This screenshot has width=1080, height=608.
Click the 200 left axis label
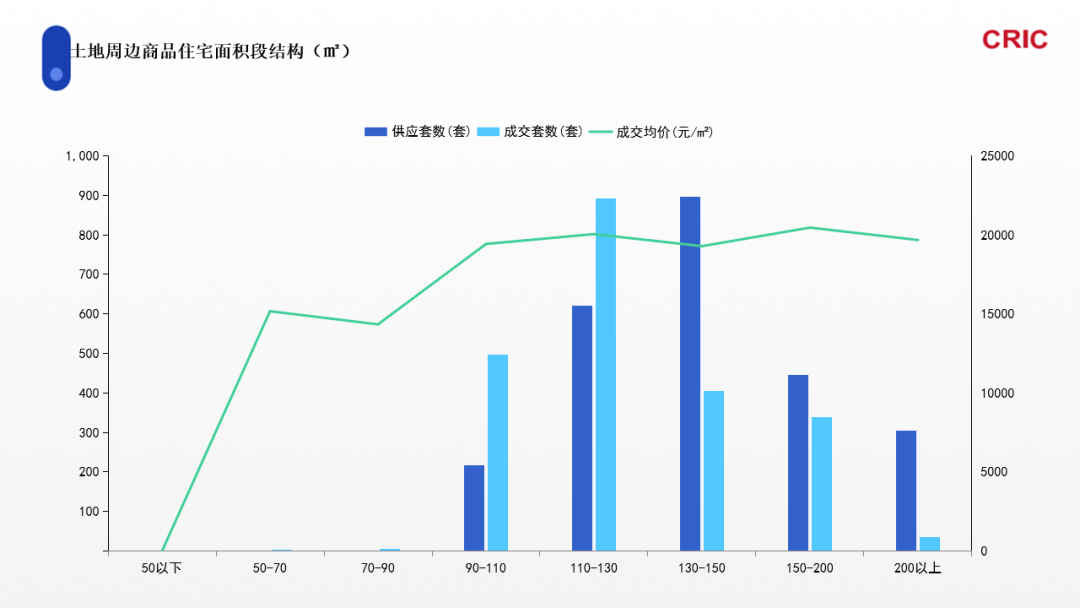click(x=89, y=472)
